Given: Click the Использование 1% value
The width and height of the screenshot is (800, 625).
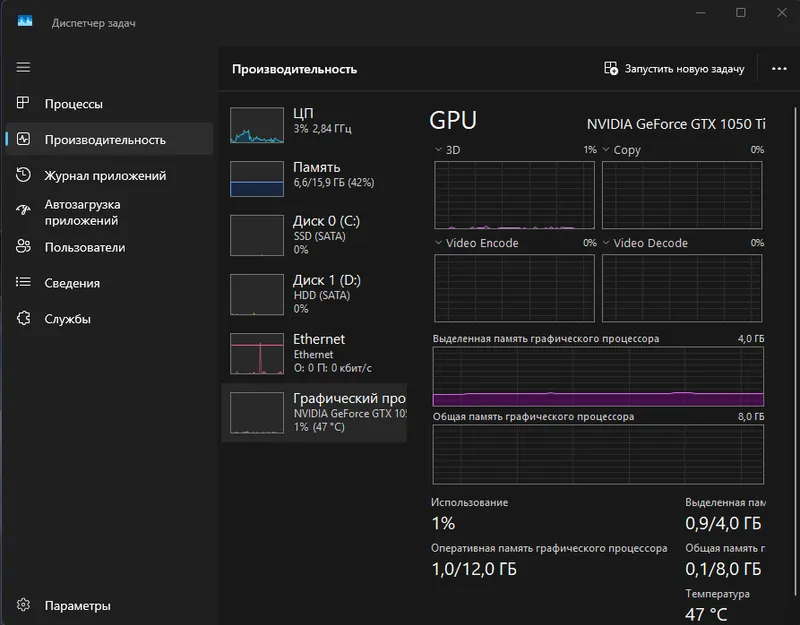Looking at the screenshot, I should (x=443, y=523).
